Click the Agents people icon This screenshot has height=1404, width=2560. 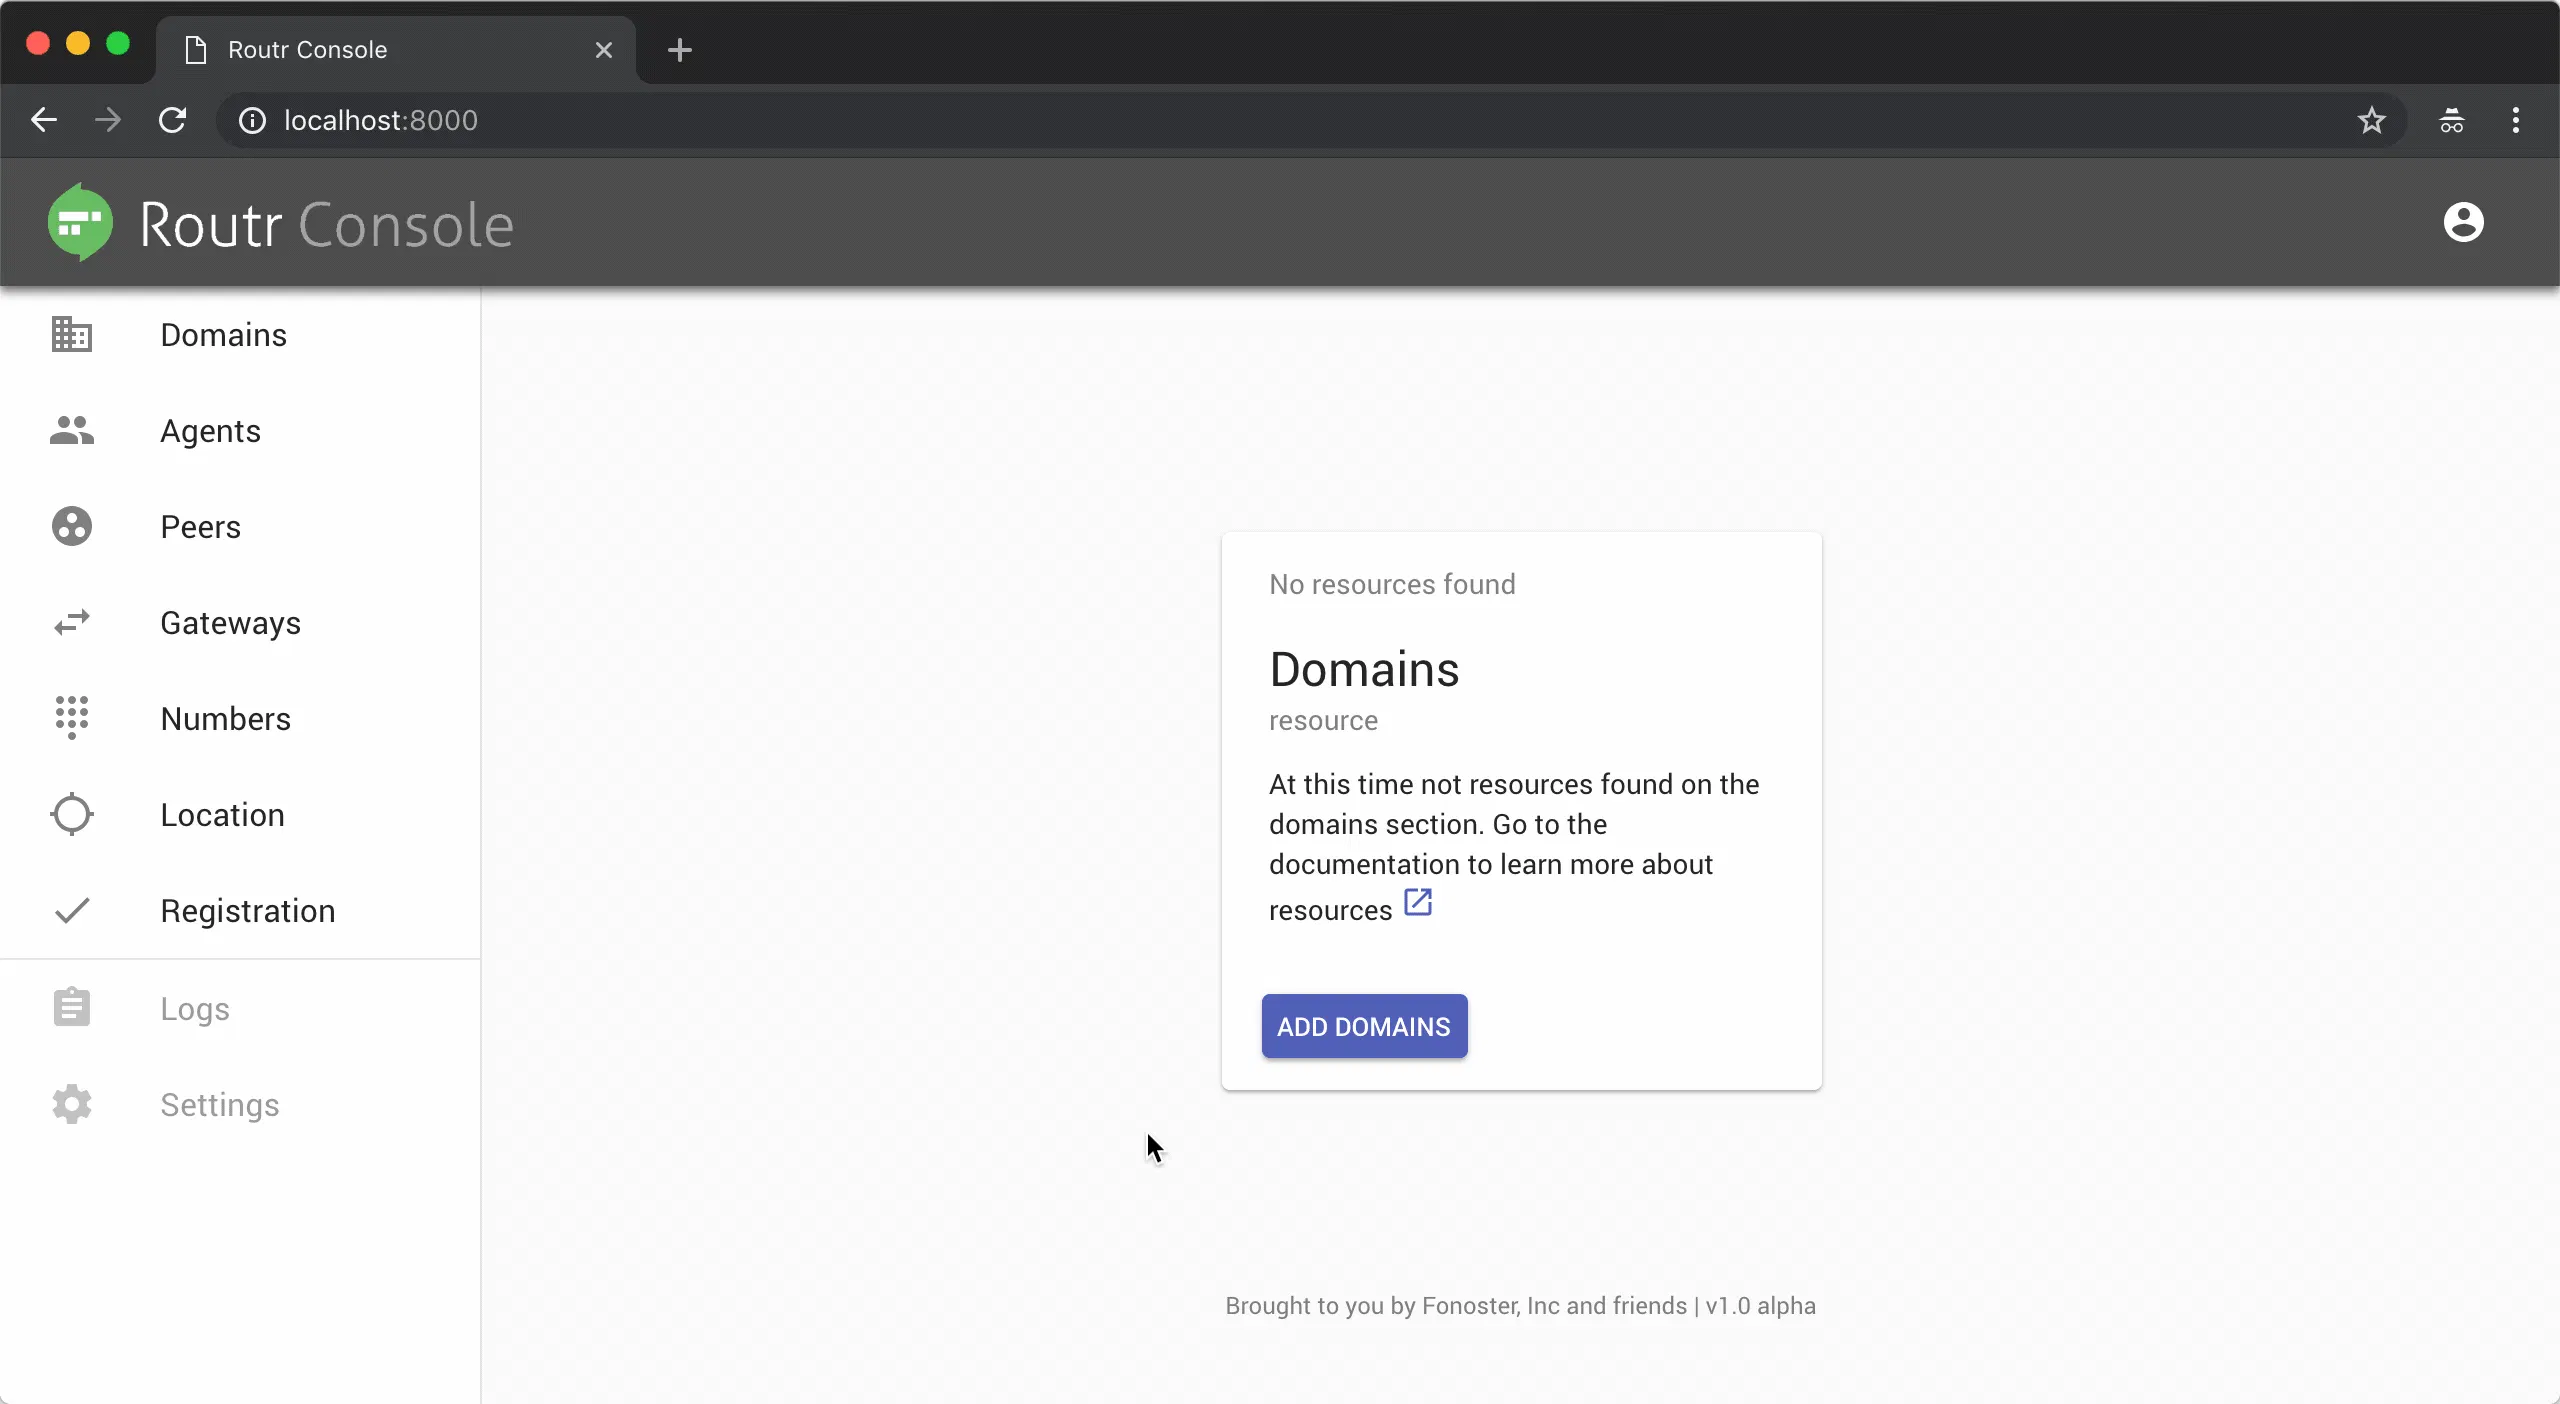72,431
